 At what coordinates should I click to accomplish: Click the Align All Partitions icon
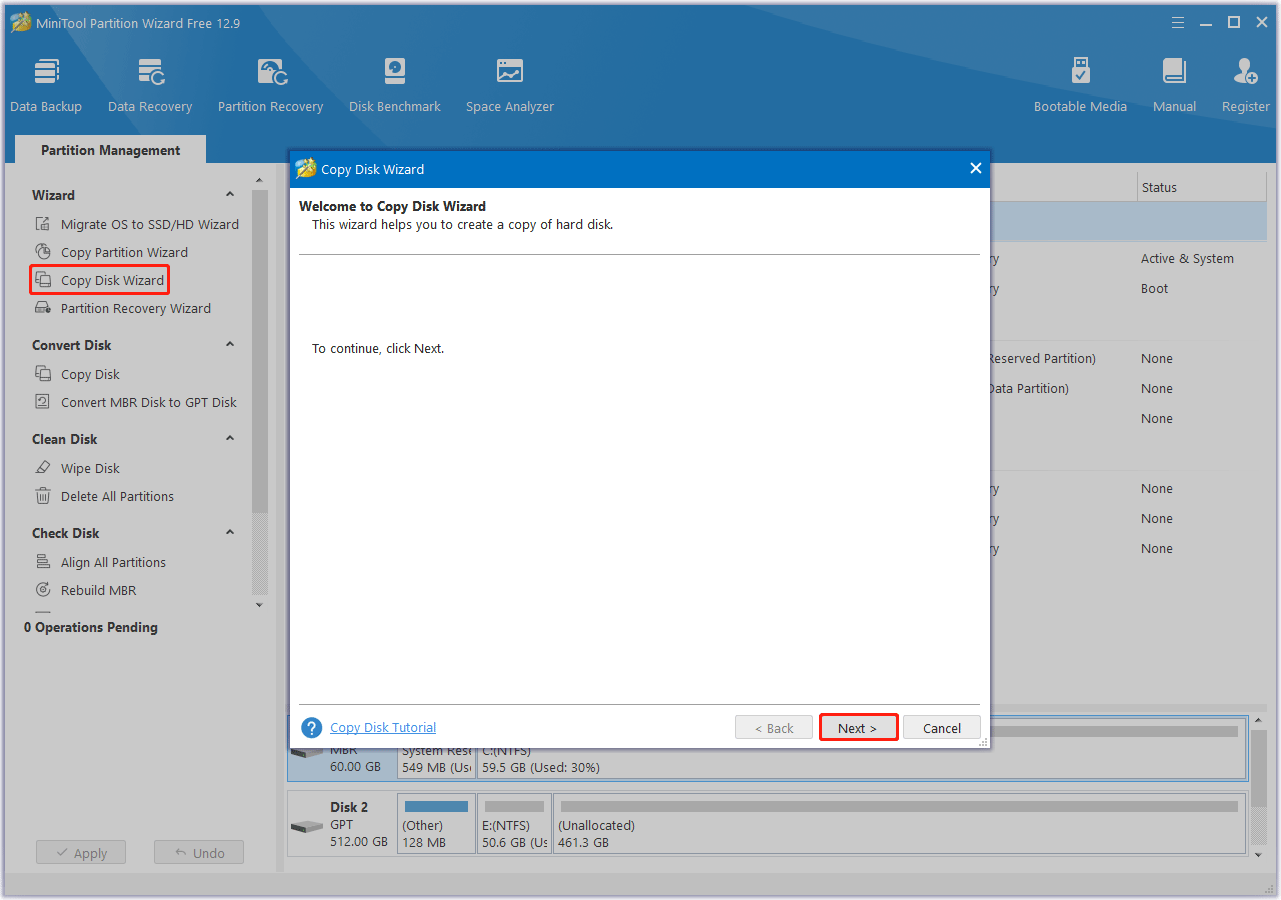pyautogui.click(x=43, y=562)
